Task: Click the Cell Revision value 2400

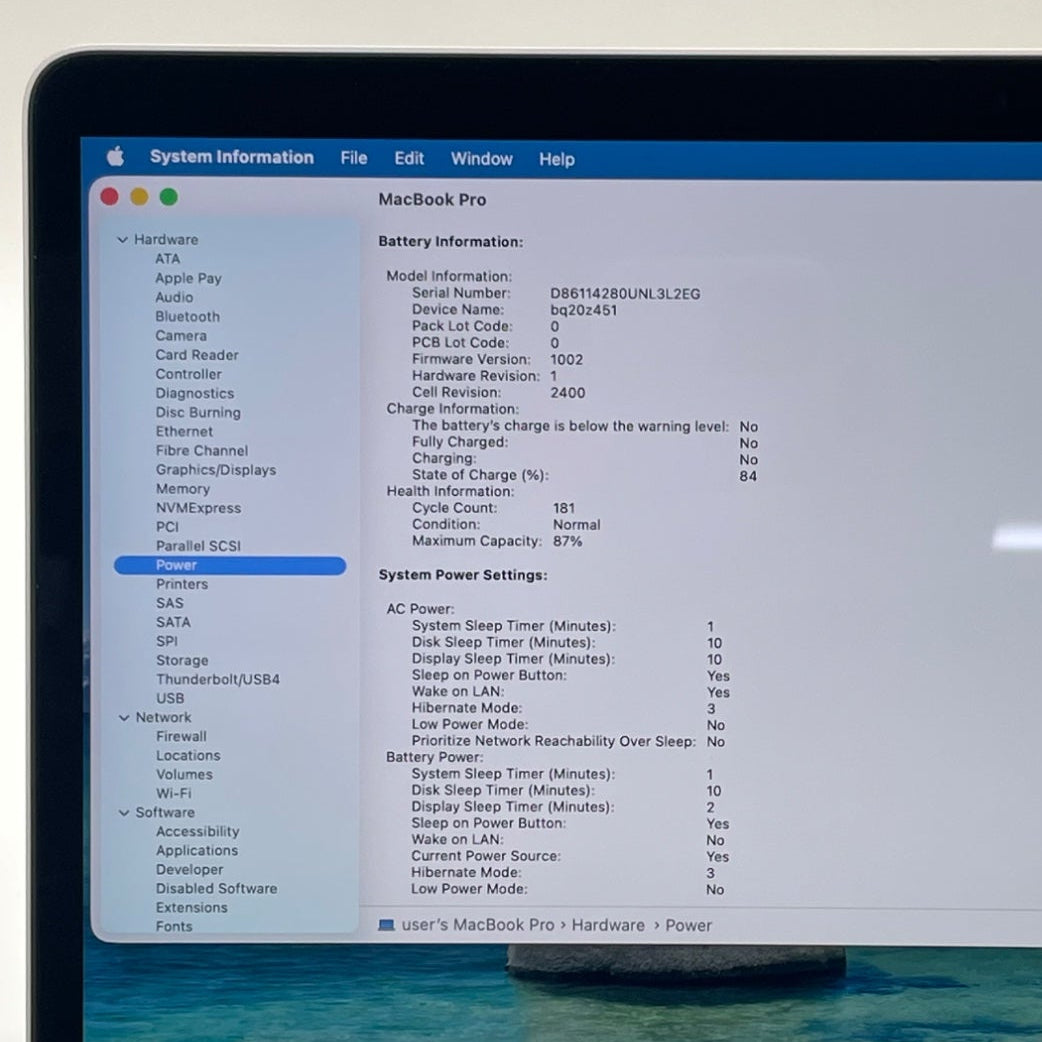Action: click(568, 393)
